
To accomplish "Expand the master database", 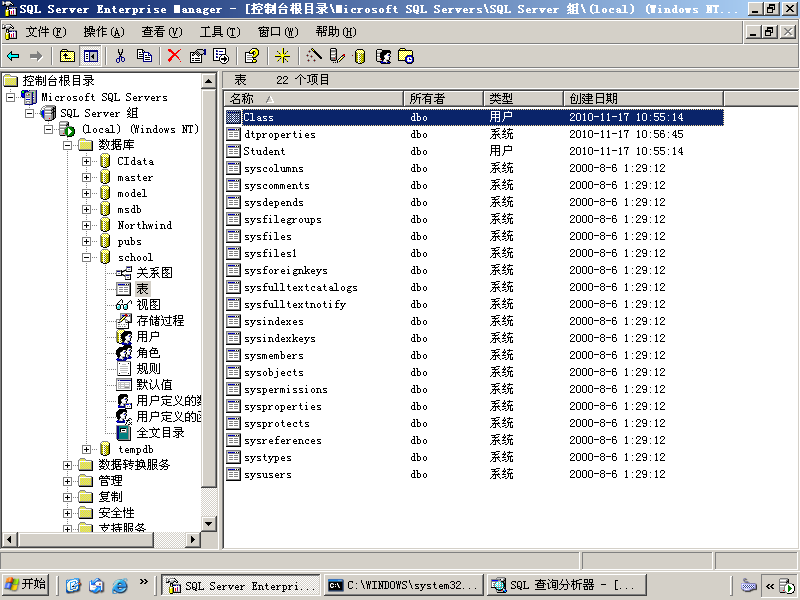I will (x=86, y=178).
